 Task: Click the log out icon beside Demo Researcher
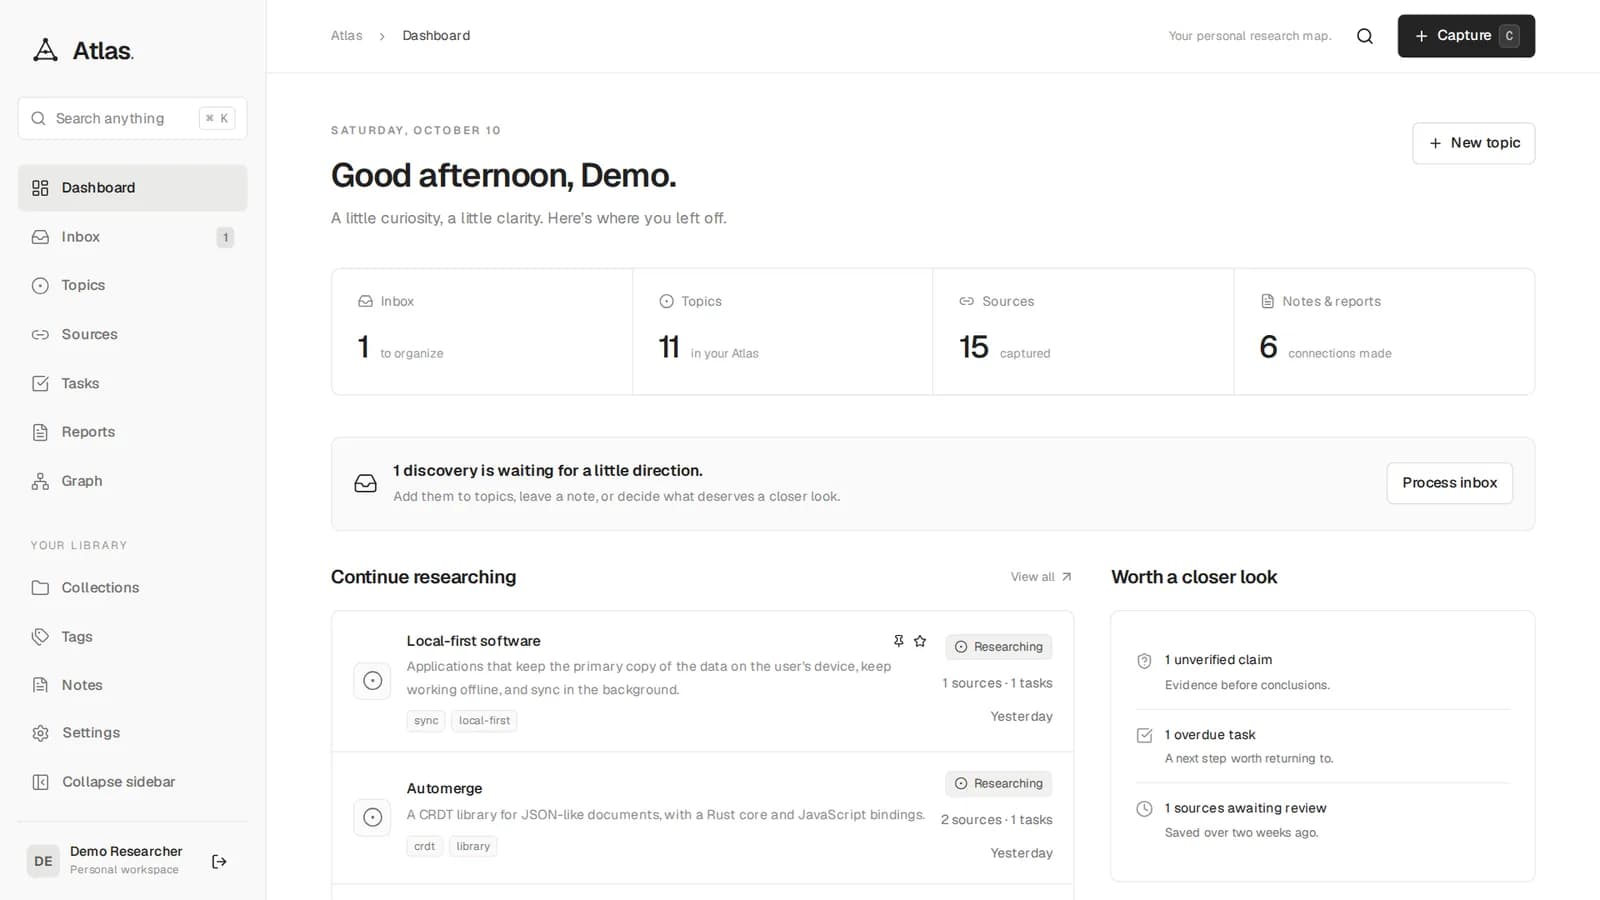click(219, 861)
